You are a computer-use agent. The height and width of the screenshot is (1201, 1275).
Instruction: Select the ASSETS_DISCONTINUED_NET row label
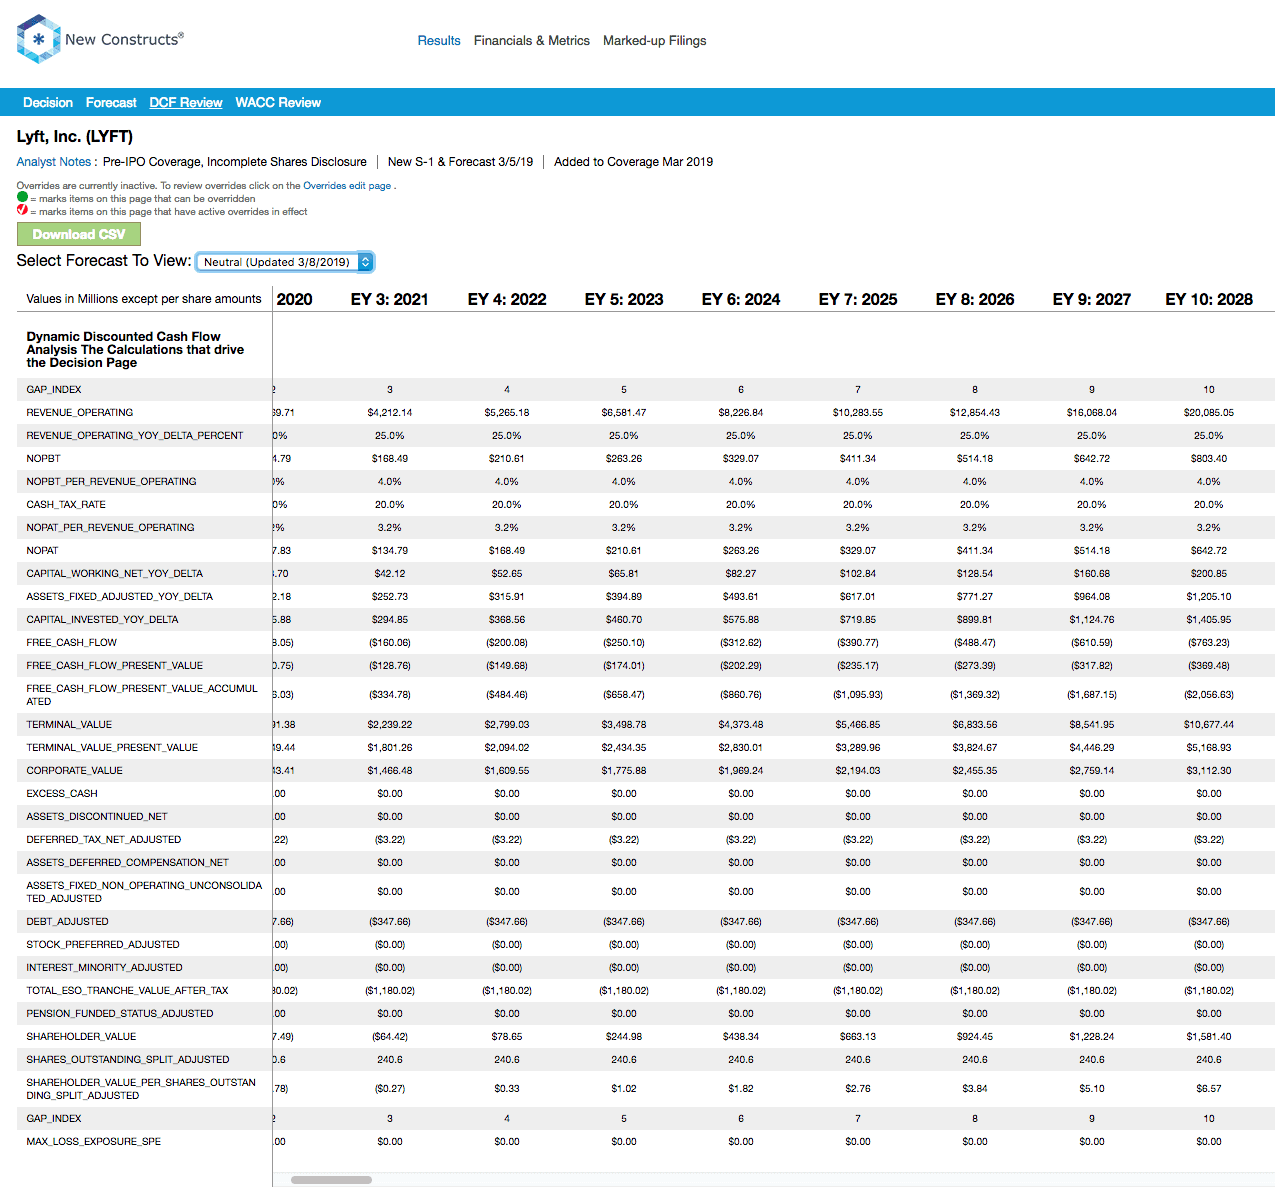coord(97,817)
